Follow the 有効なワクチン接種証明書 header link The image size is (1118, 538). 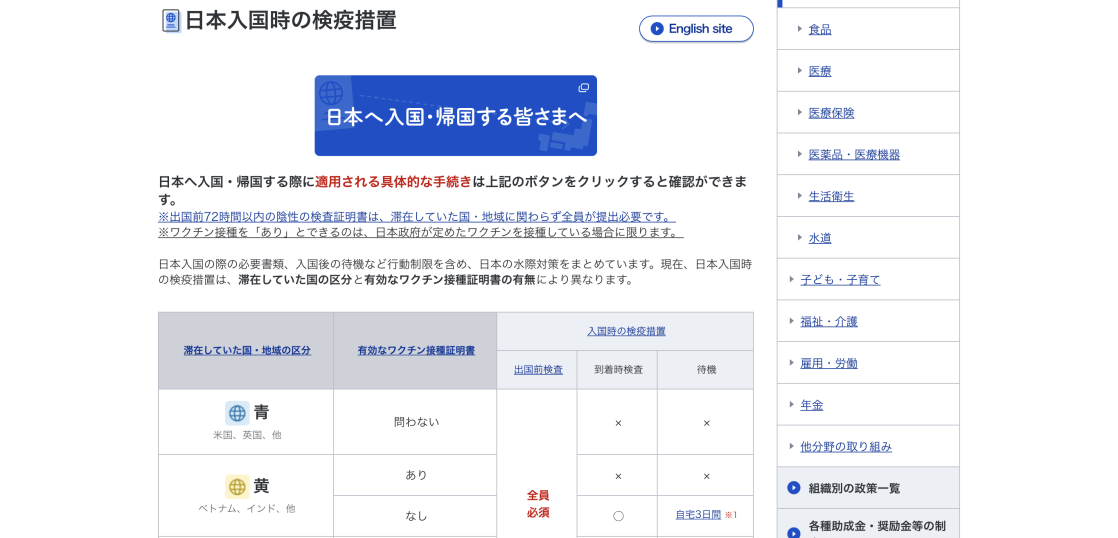point(415,351)
